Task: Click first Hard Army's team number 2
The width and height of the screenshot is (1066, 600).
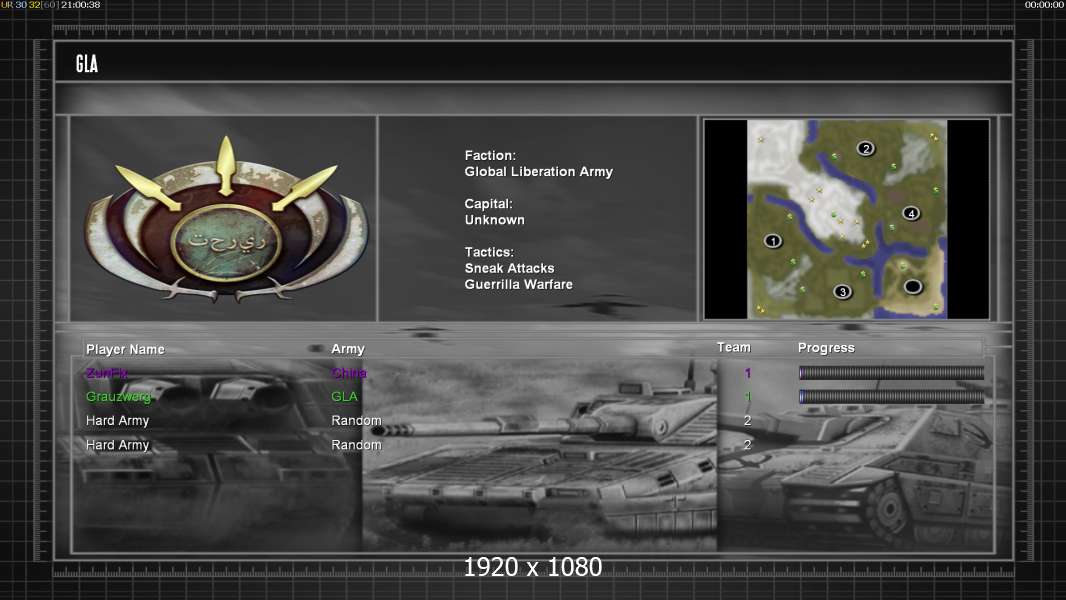Action: click(747, 421)
